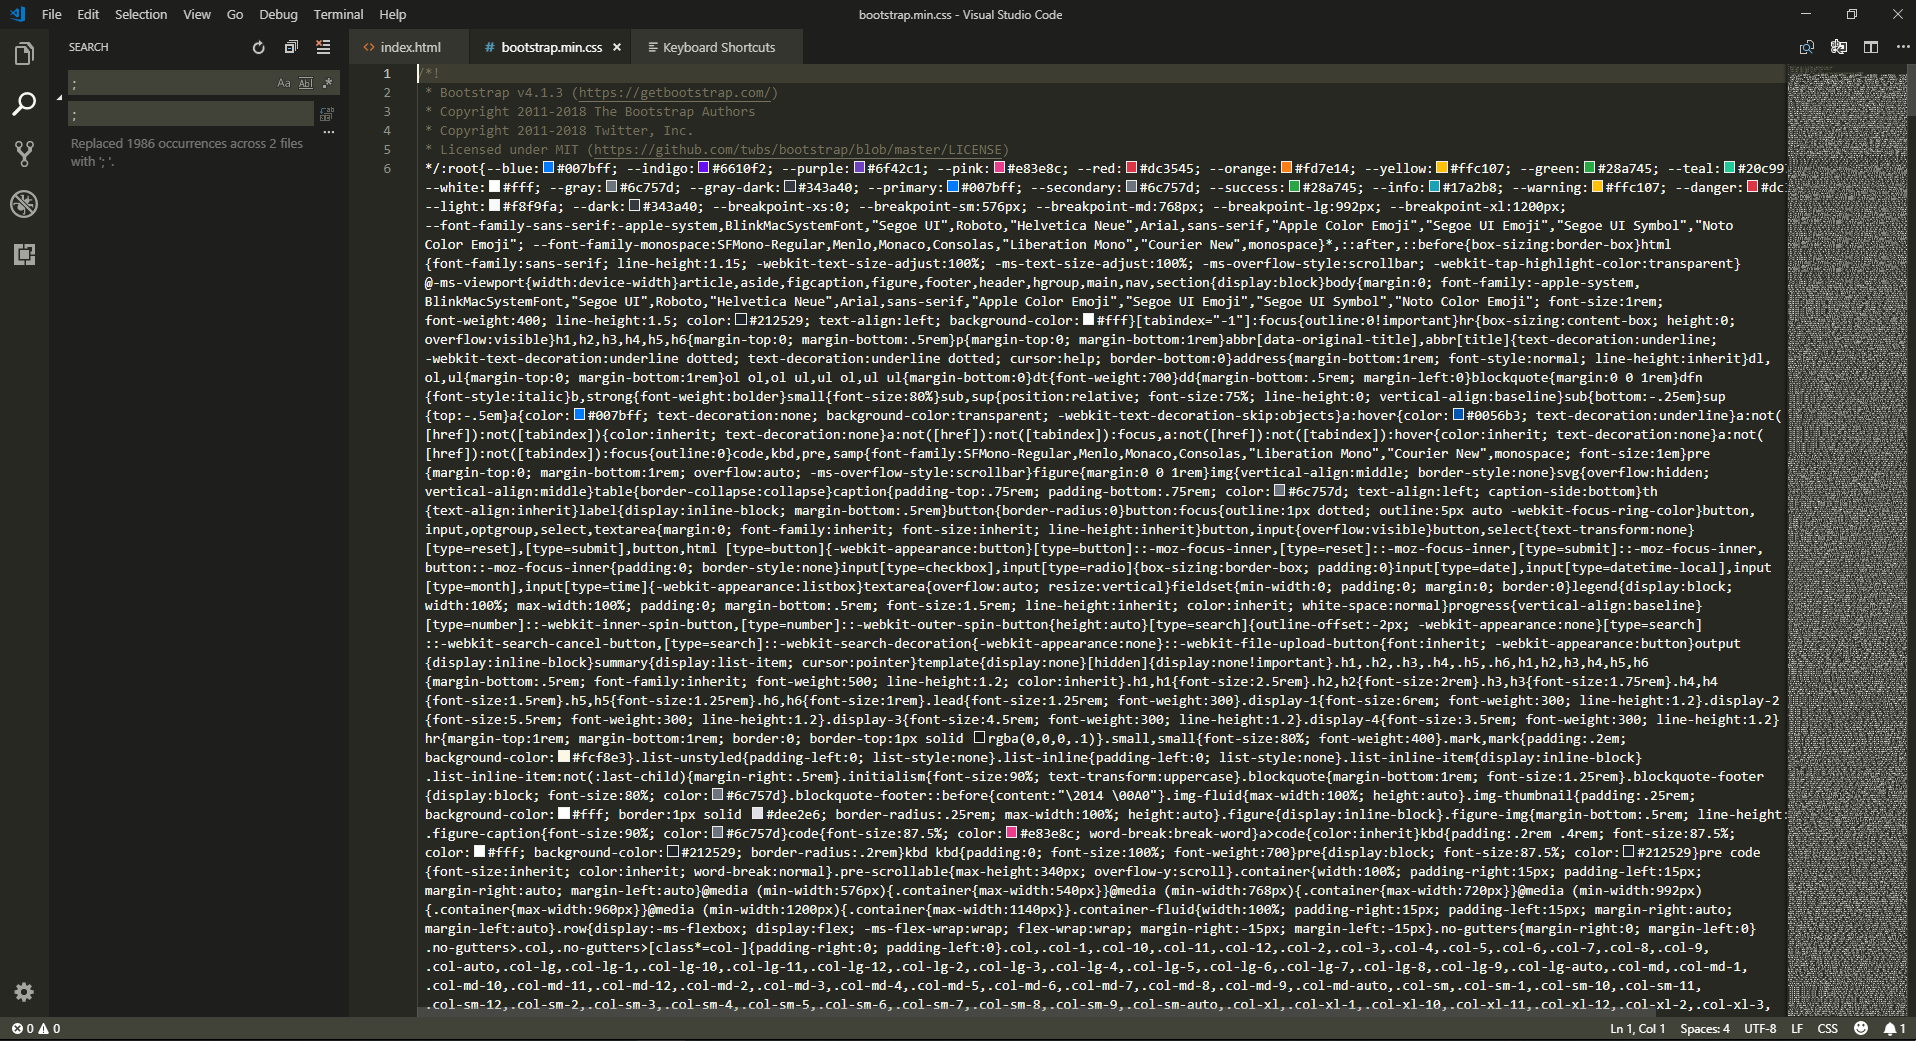The width and height of the screenshot is (1916, 1041).
Task: Click the Replace All icon
Action: 327,114
